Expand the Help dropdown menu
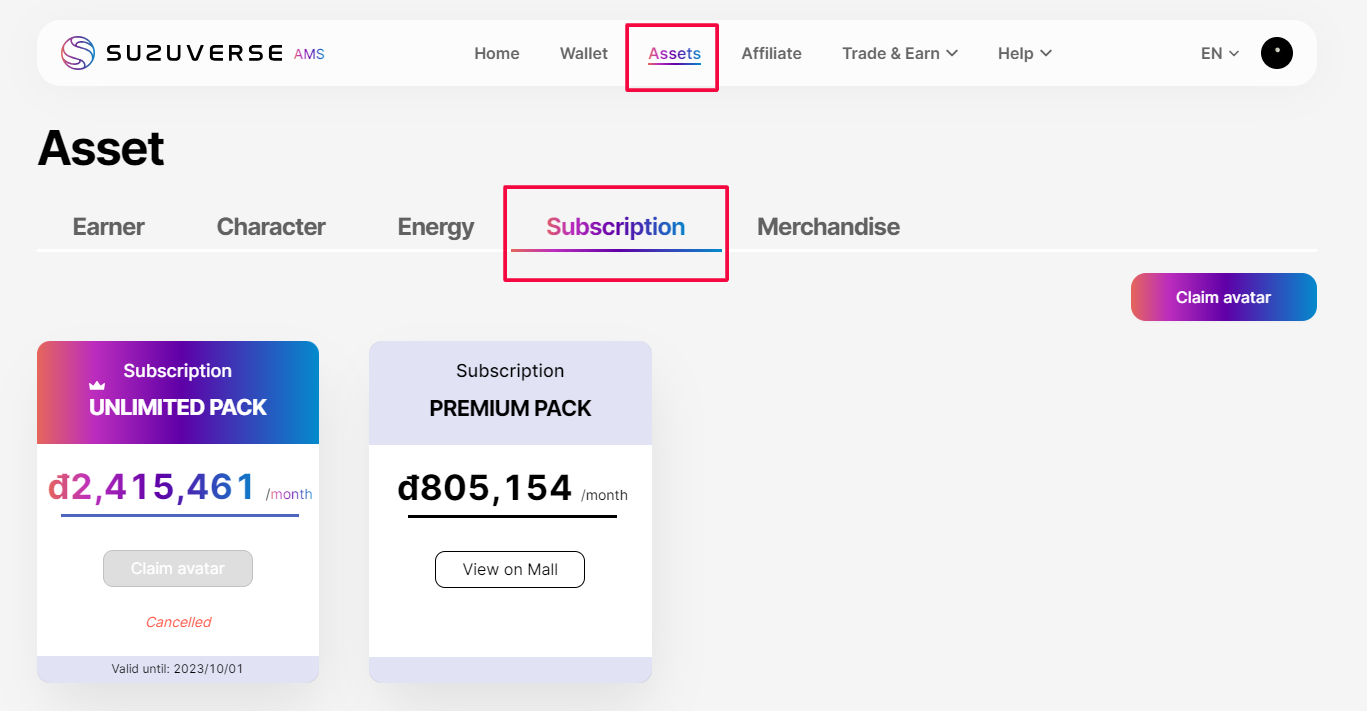 coord(1024,54)
